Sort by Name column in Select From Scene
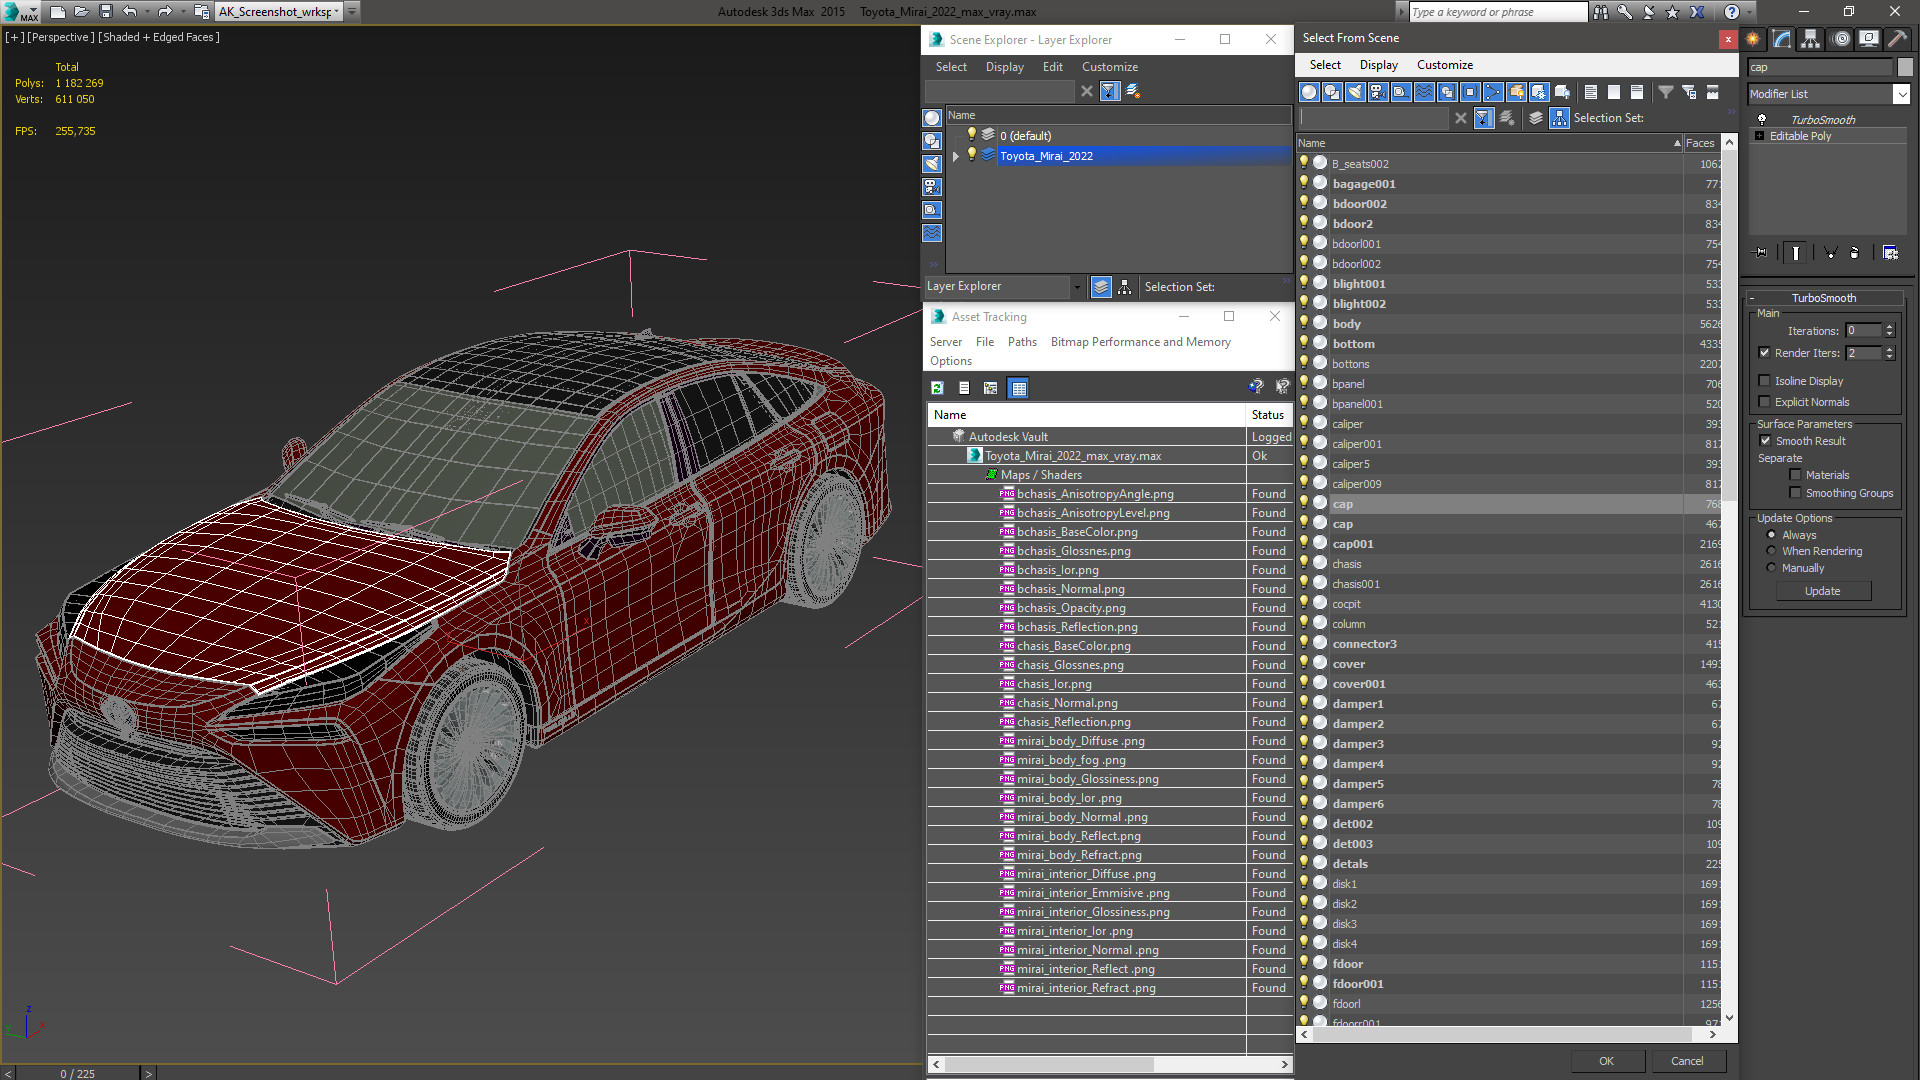The width and height of the screenshot is (1920, 1080). [1489, 143]
